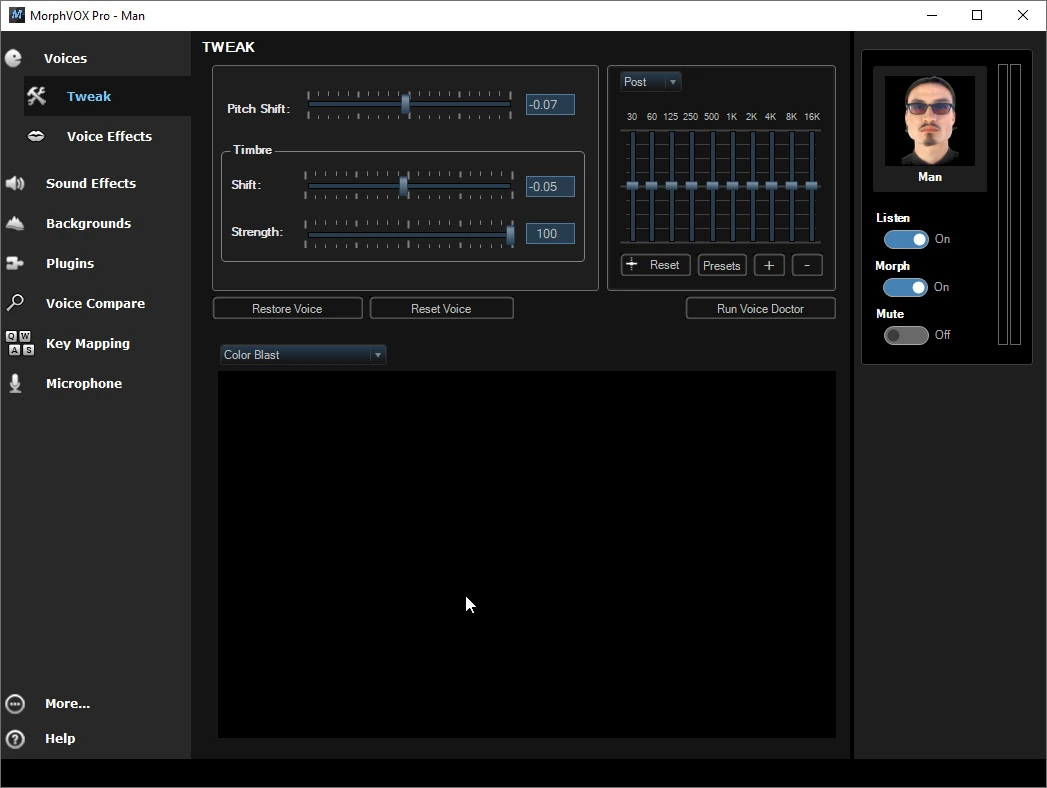Expand the Color Blast visualization dropdown
Screen dimensions: 1047x788
[303, 355]
